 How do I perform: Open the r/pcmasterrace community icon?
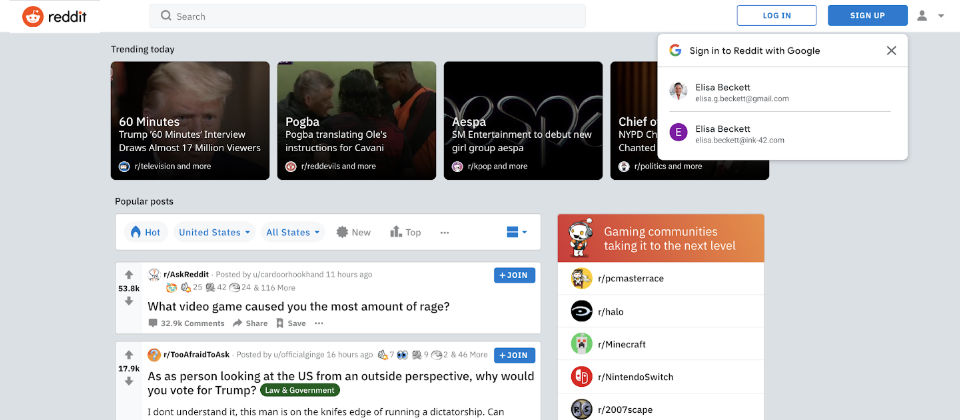click(581, 278)
